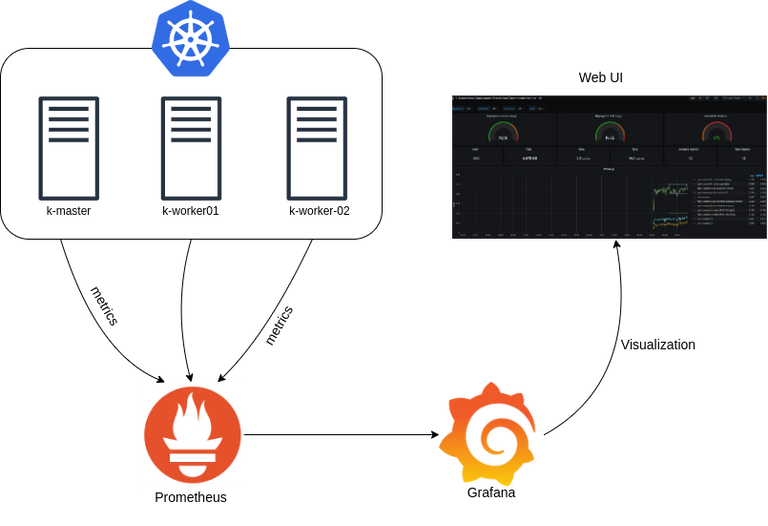Click the Prometheus flame logo
Image resolution: width=768 pixels, height=526 pixels.
192,435
